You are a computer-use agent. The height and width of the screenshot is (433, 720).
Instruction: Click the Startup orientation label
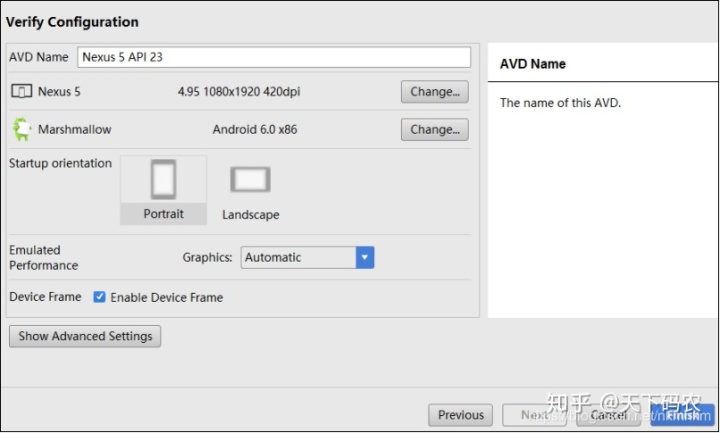click(60, 163)
